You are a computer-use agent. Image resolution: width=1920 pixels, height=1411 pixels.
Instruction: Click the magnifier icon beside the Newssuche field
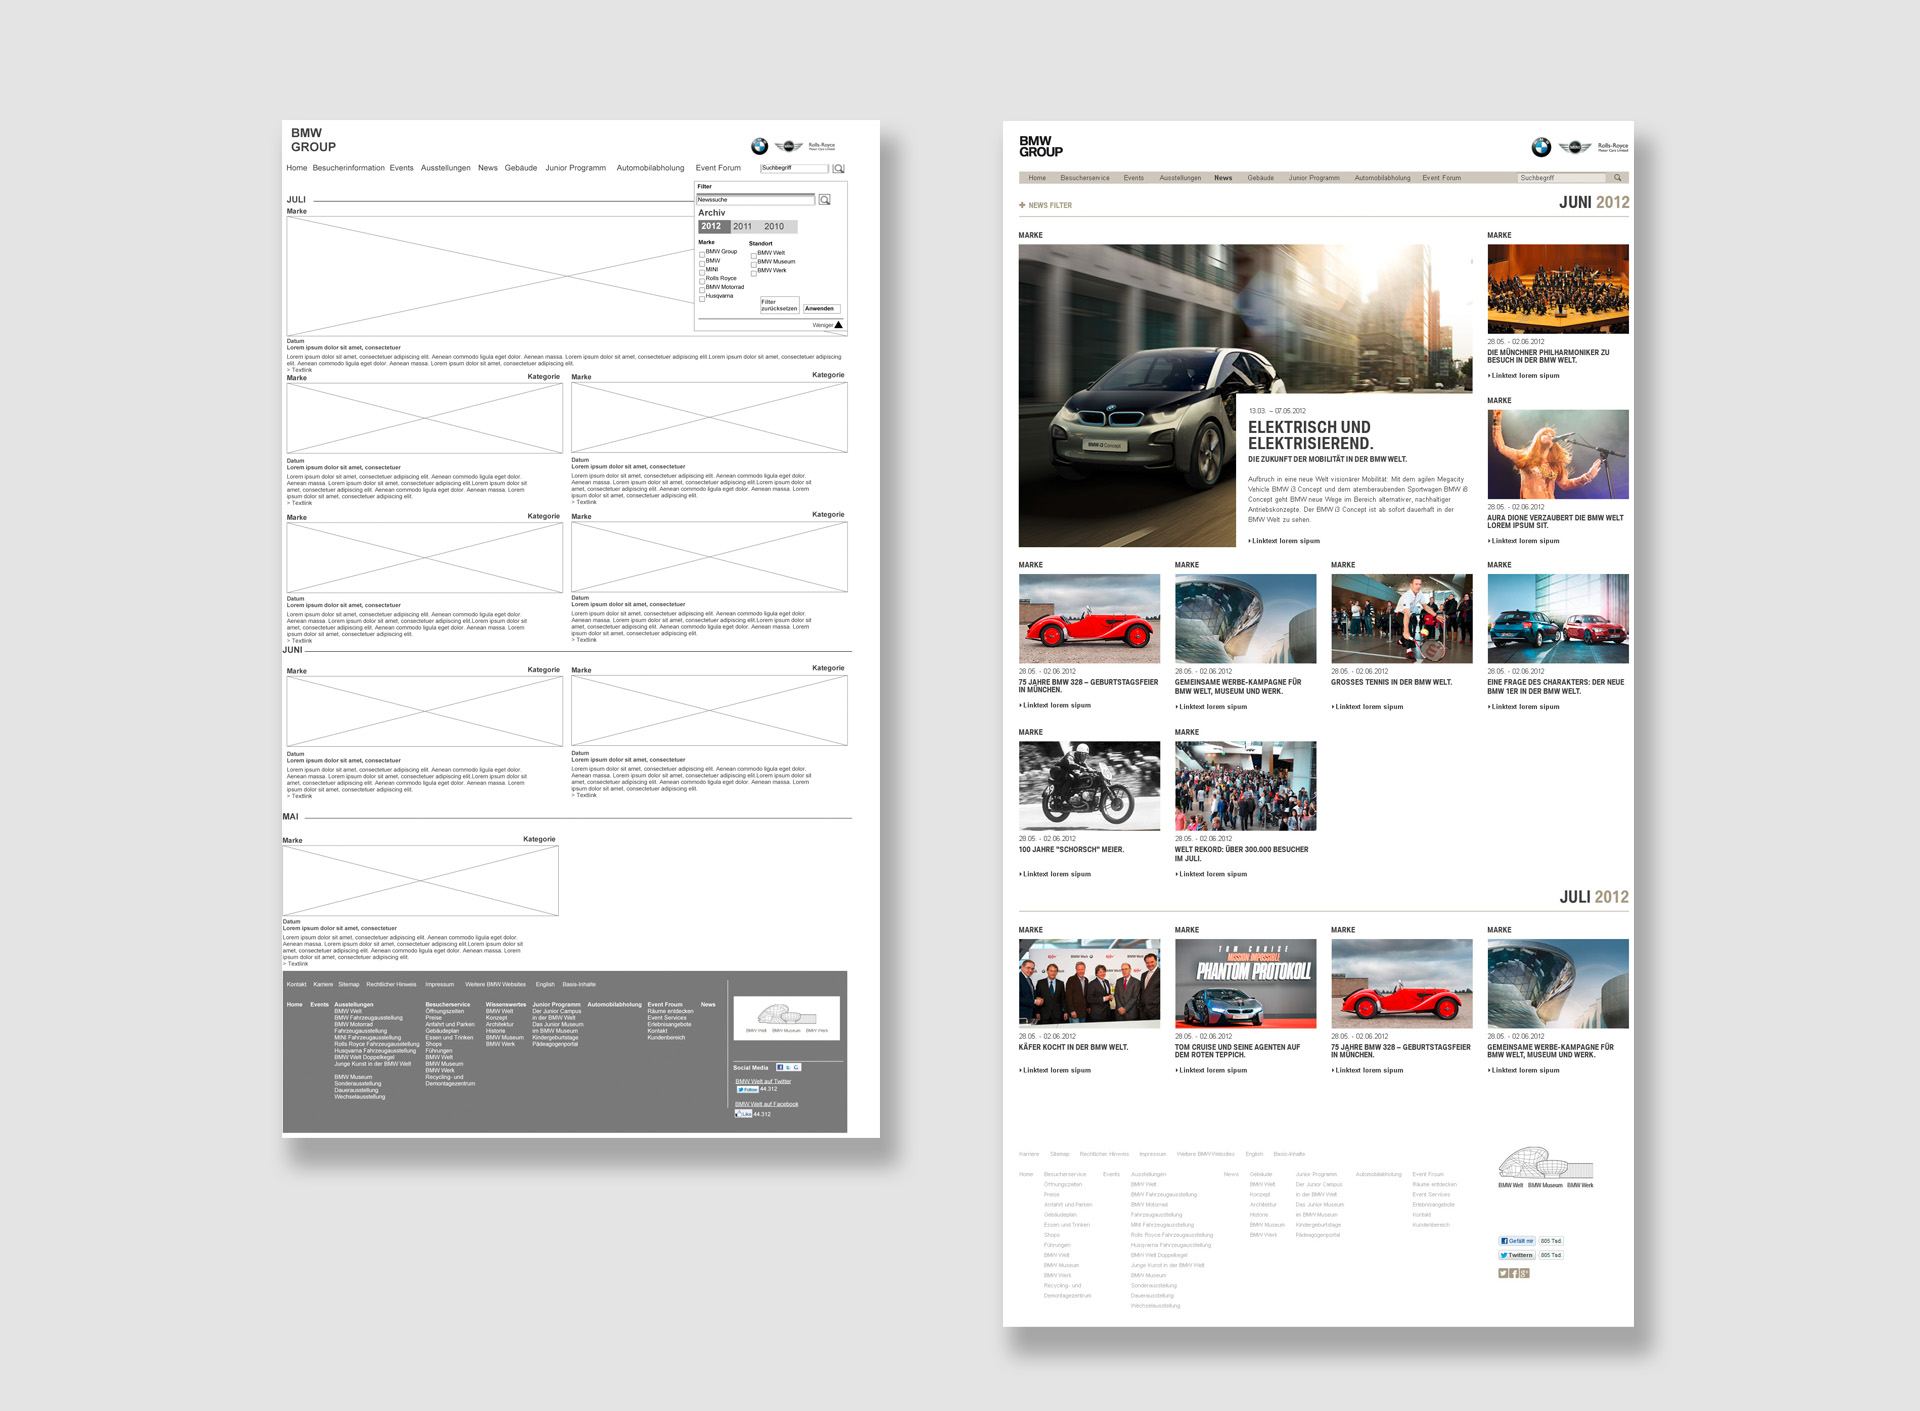pyautogui.click(x=824, y=200)
